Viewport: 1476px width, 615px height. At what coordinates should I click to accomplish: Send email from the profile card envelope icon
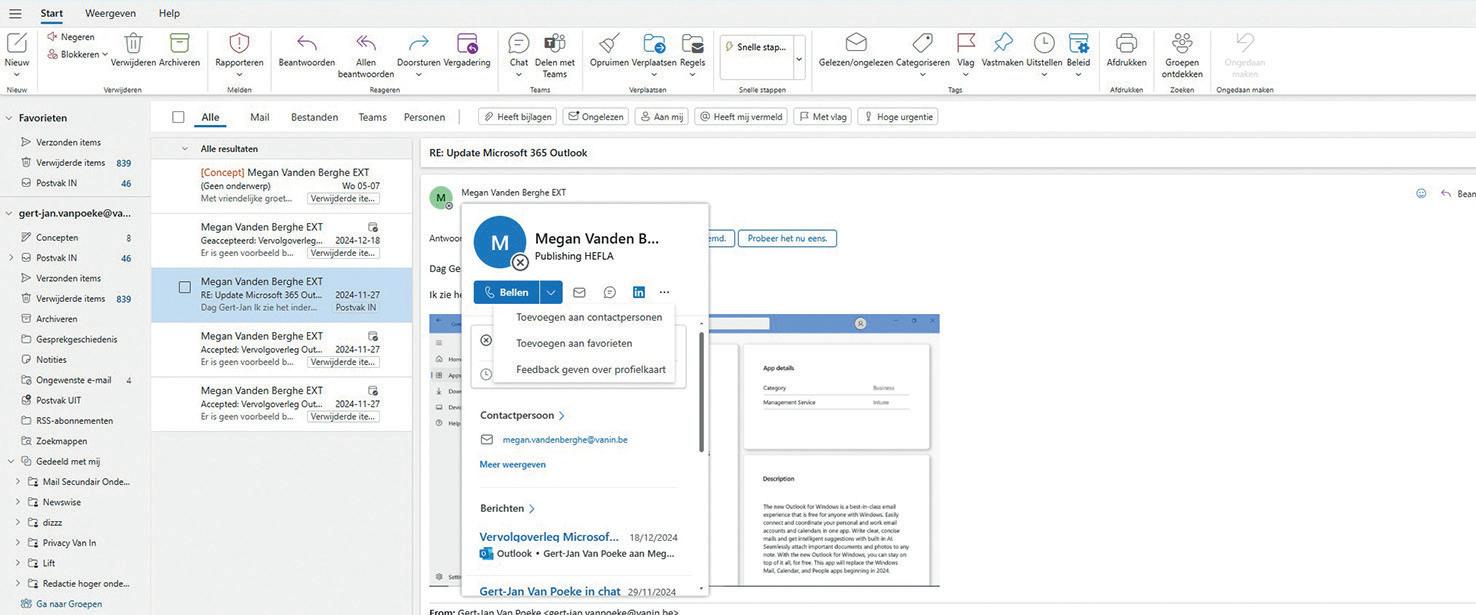[579, 292]
